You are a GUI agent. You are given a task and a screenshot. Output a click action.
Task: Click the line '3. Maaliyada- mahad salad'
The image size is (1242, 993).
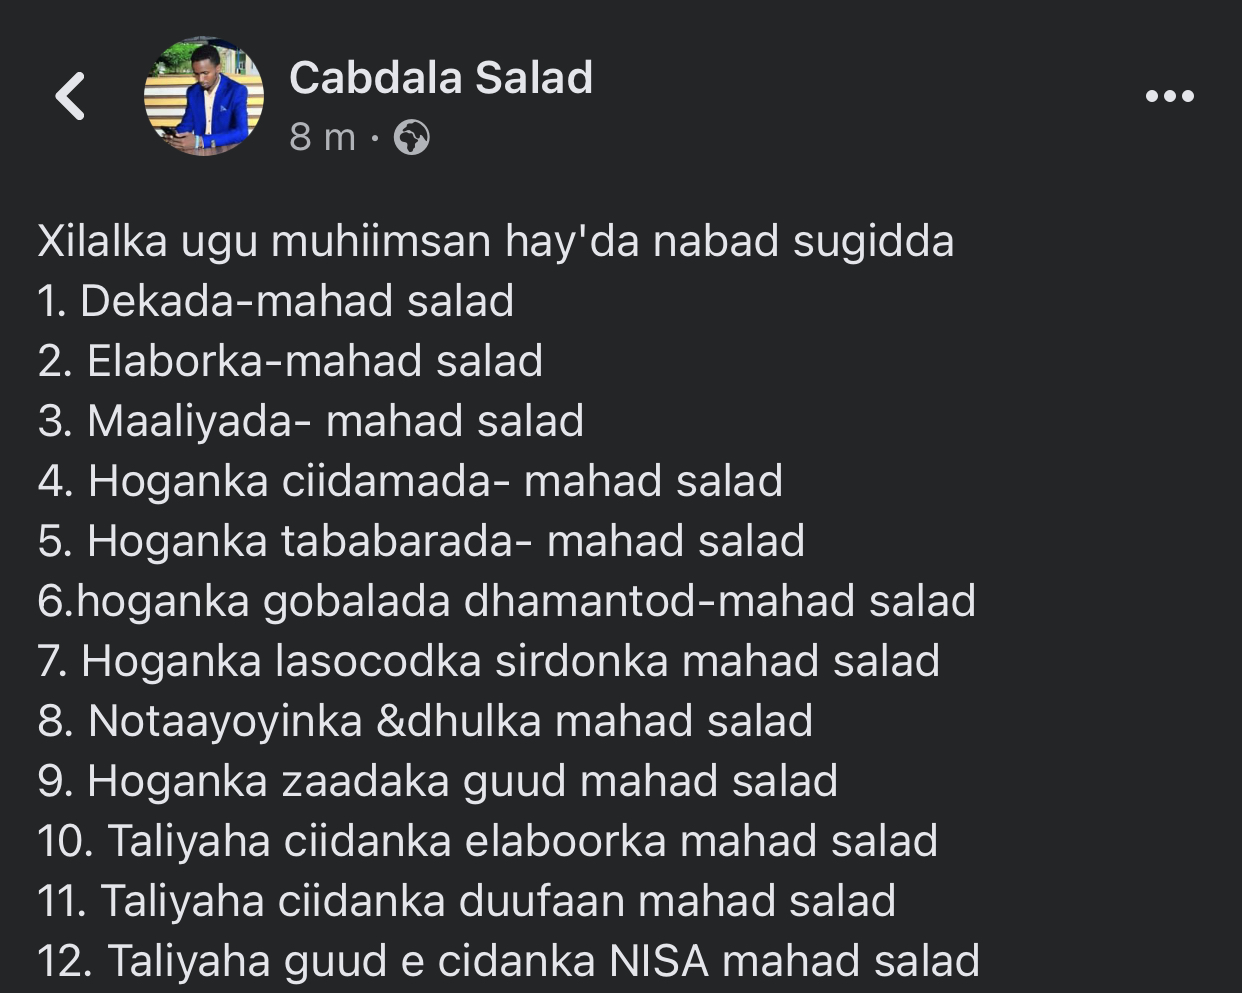[x=311, y=421]
